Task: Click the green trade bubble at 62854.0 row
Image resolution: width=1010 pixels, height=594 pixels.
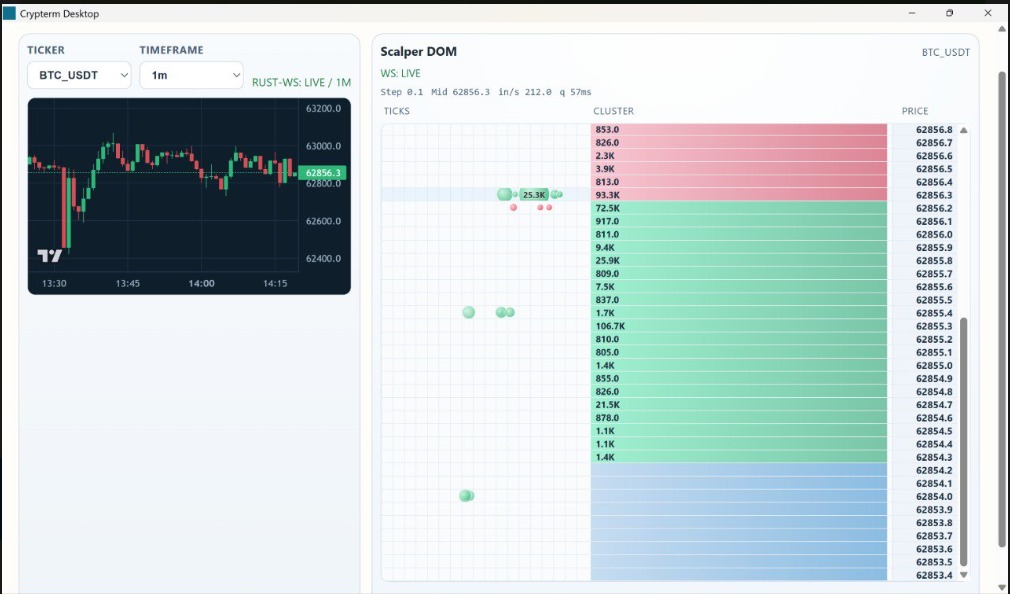Action: tap(466, 496)
